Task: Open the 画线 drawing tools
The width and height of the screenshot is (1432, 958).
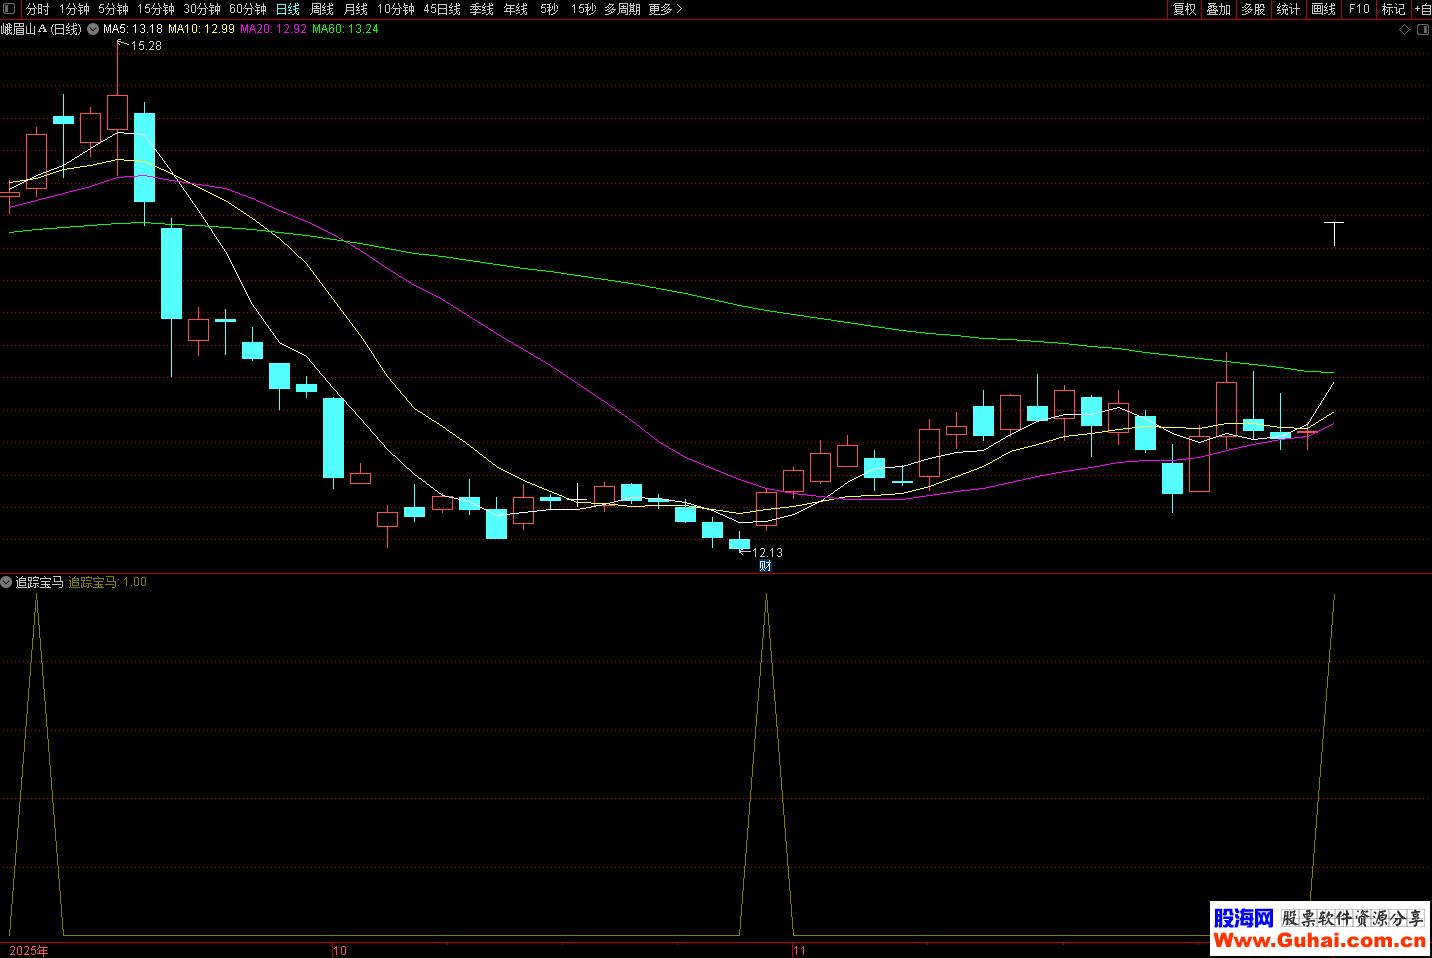Action: coord(1324,9)
